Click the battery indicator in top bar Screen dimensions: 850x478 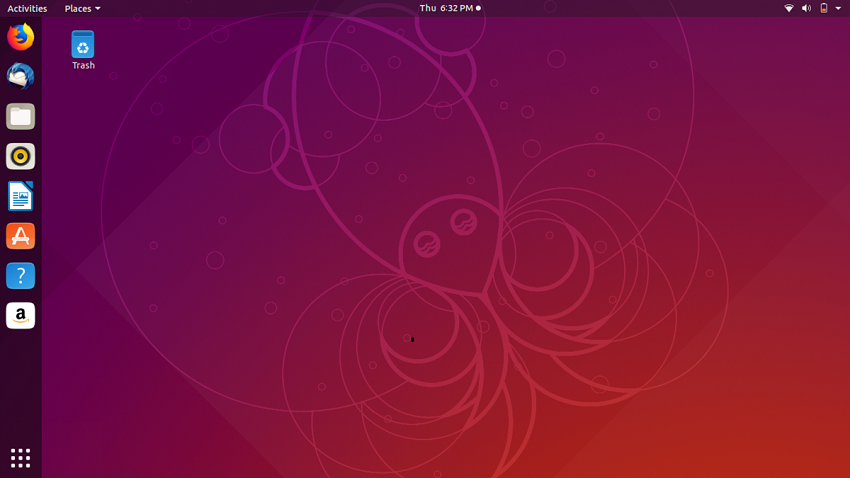point(824,8)
